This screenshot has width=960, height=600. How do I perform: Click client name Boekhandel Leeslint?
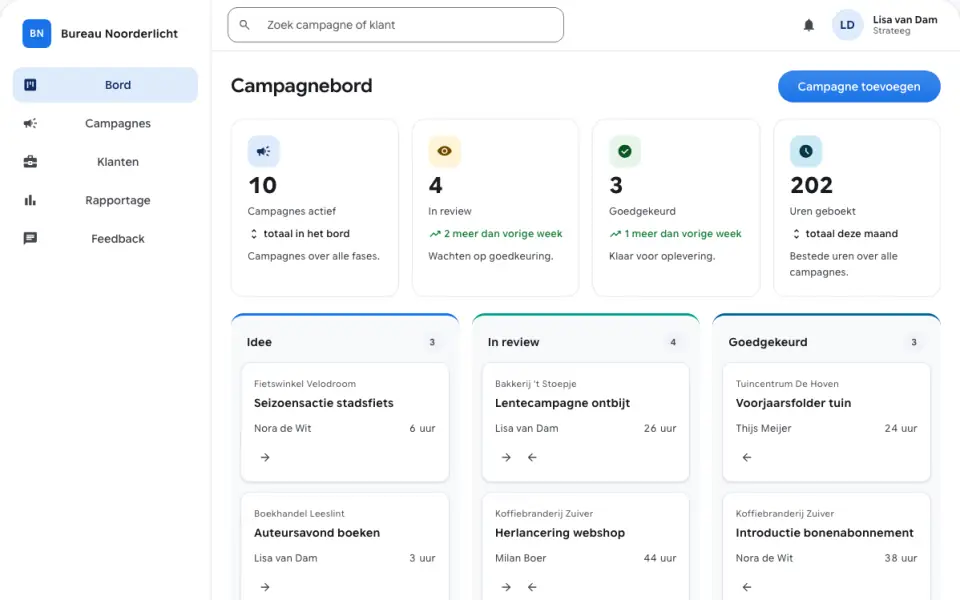(x=299, y=514)
